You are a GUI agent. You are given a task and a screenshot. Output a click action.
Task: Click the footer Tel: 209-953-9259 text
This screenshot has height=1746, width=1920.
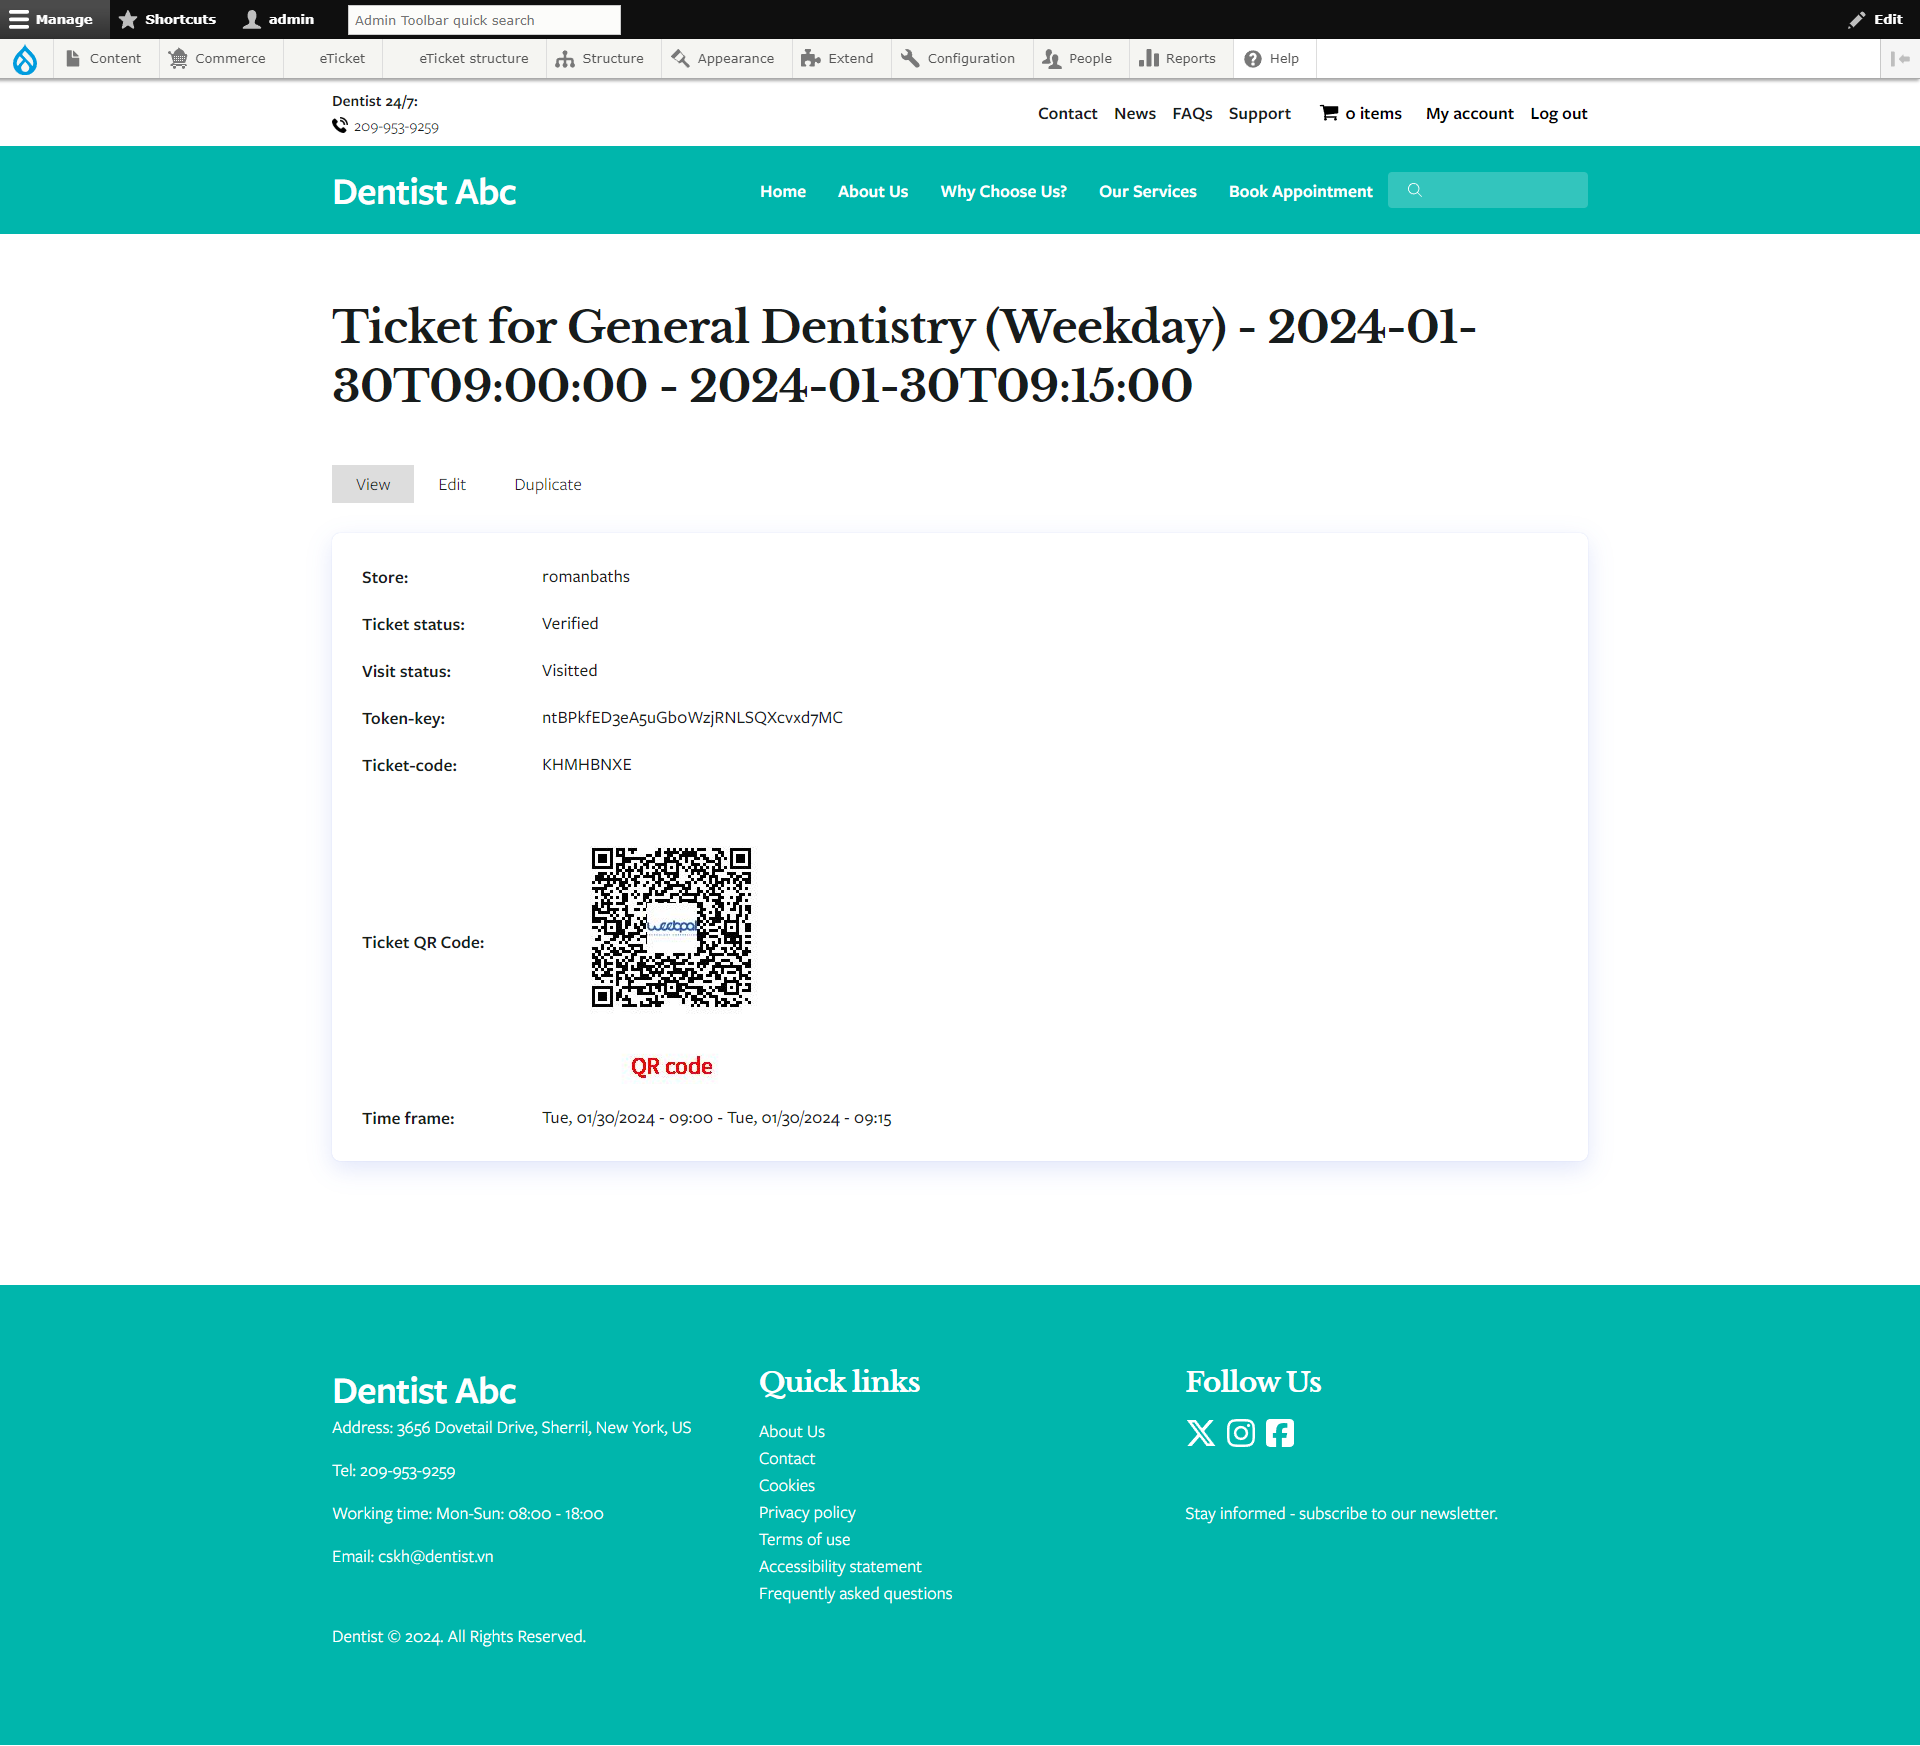point(394,1470)
